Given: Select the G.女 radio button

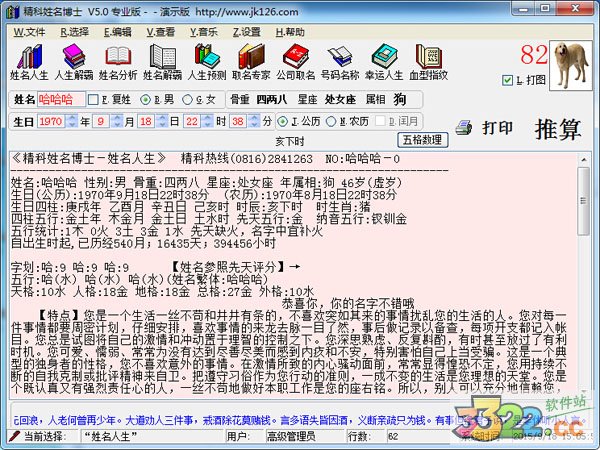Looking at the screenshot, I should [187, 100].
